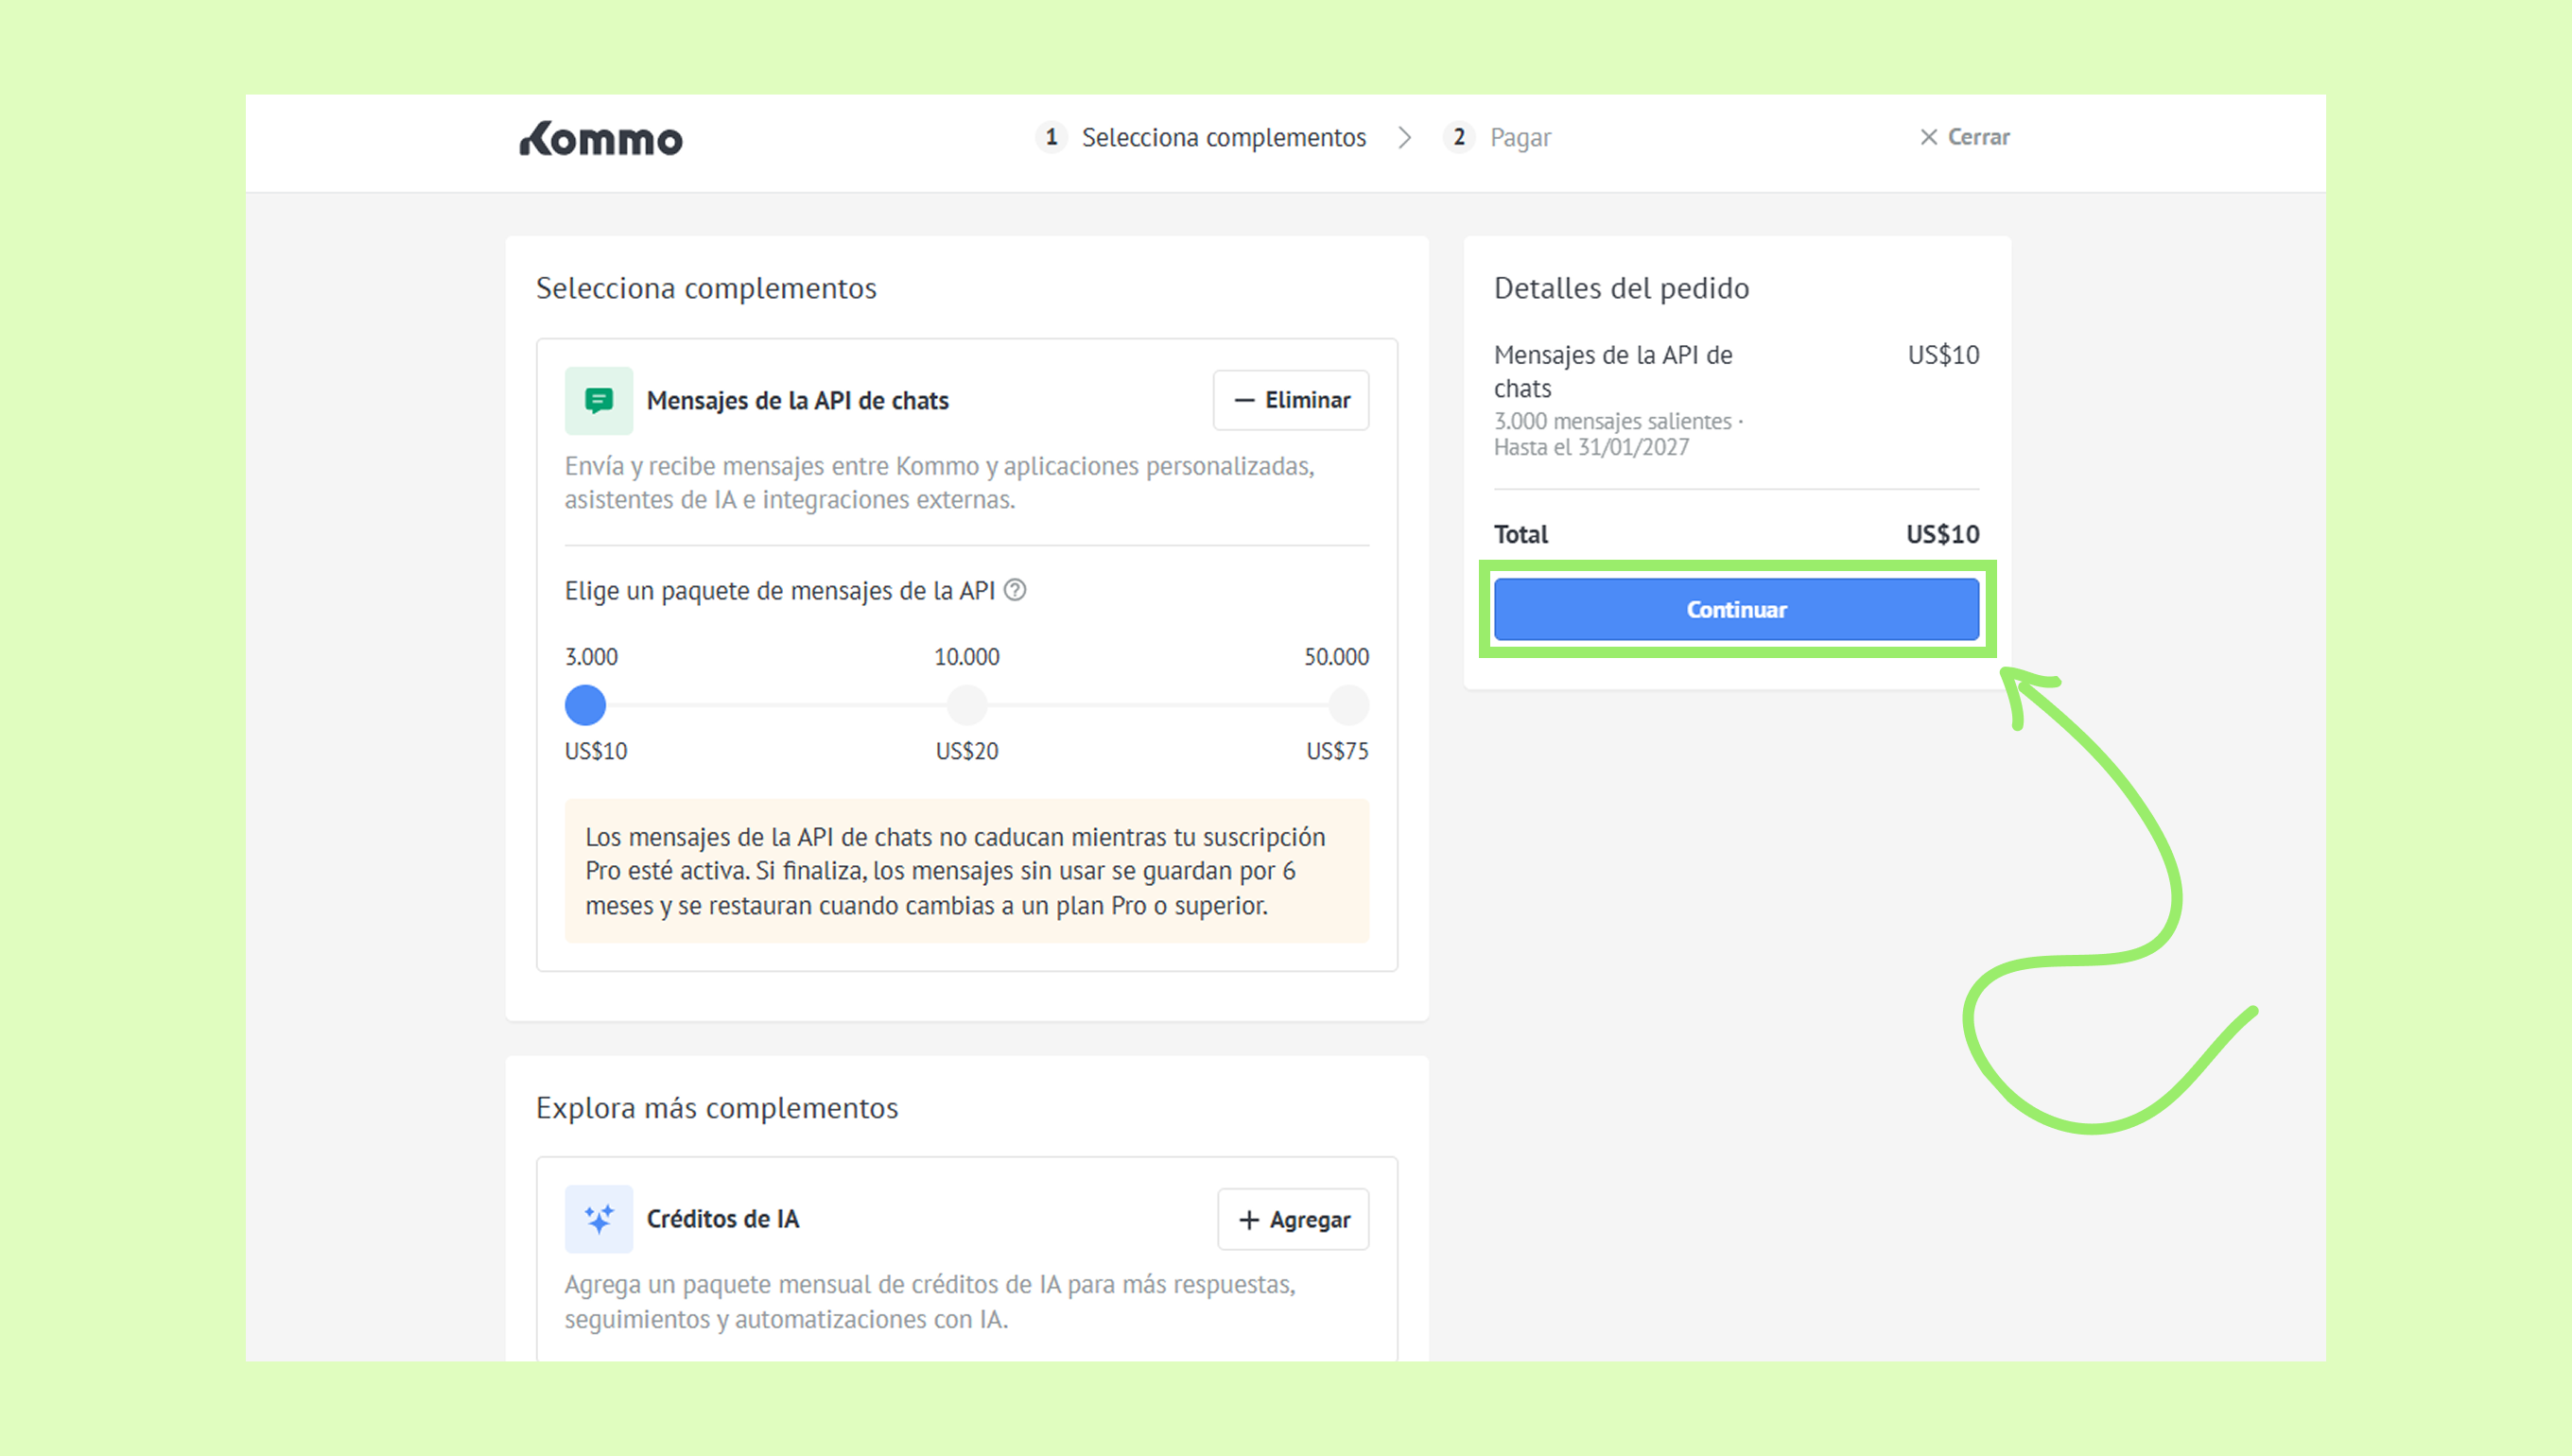Click the Total US$10 amount
Image resolution: width=2572 pixels, height=1456 pixels.
[x=1942, y=534]
